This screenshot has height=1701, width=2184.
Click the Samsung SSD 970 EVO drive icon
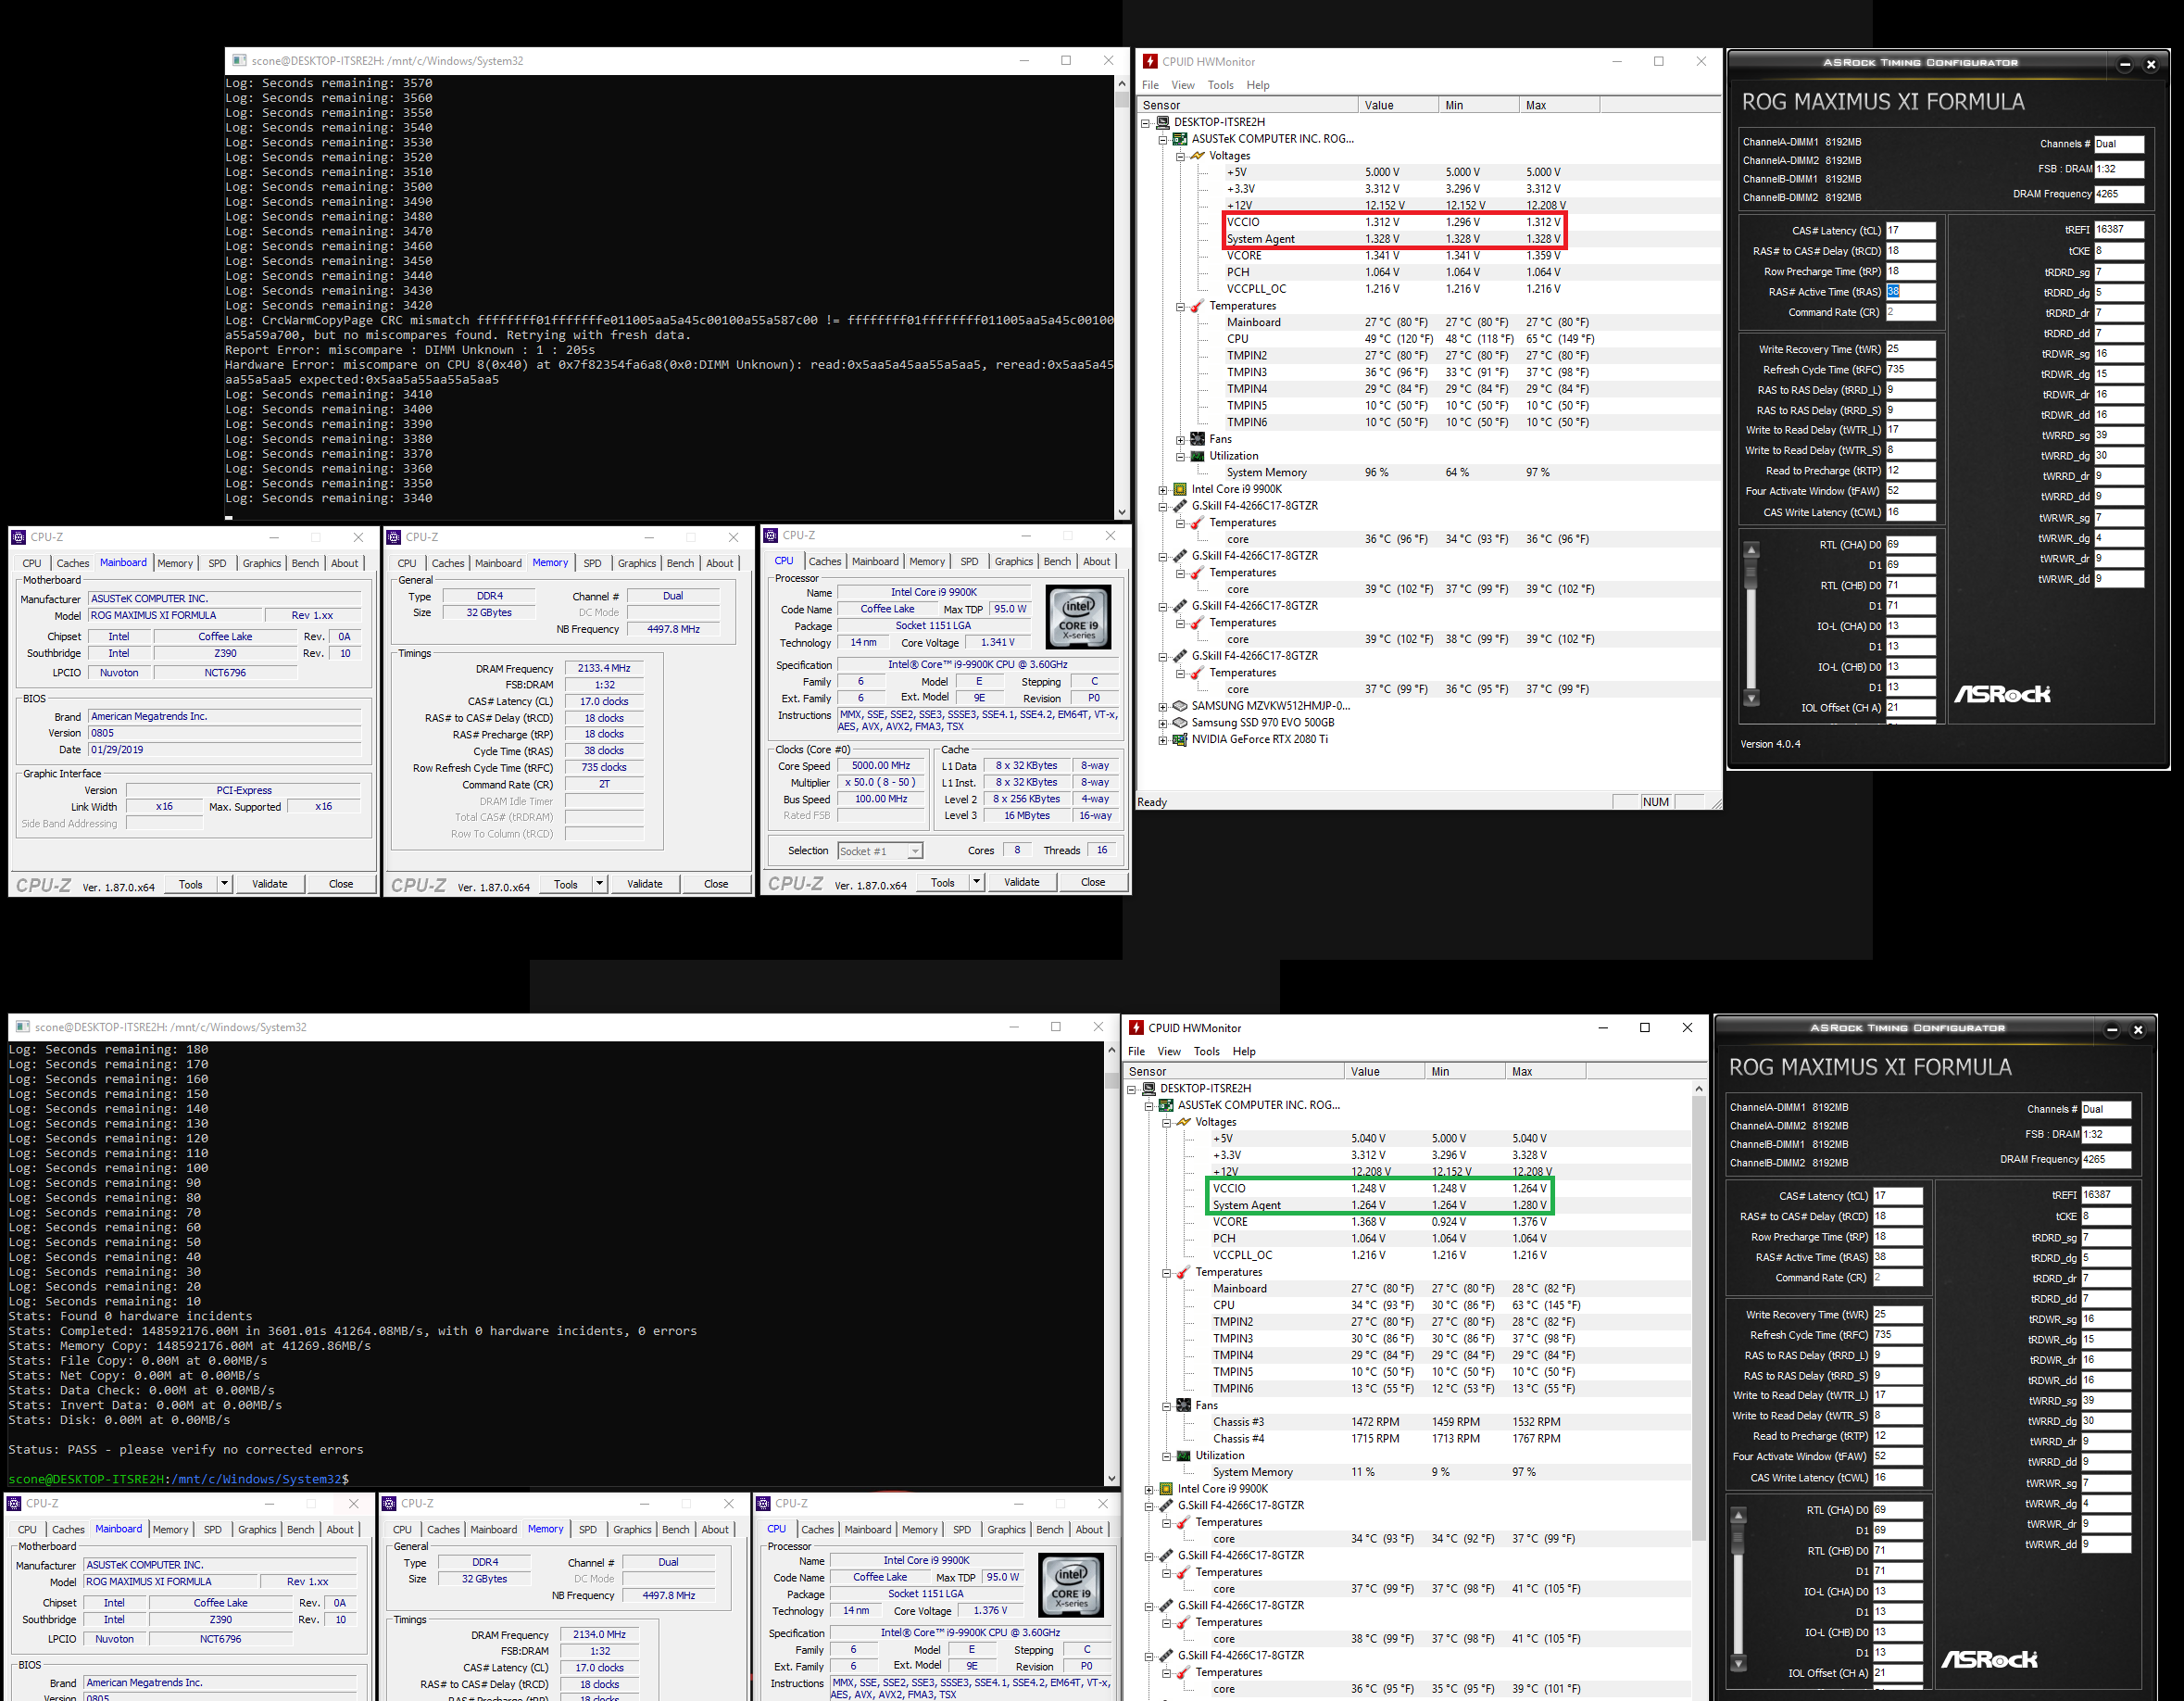click(1179, 723)
